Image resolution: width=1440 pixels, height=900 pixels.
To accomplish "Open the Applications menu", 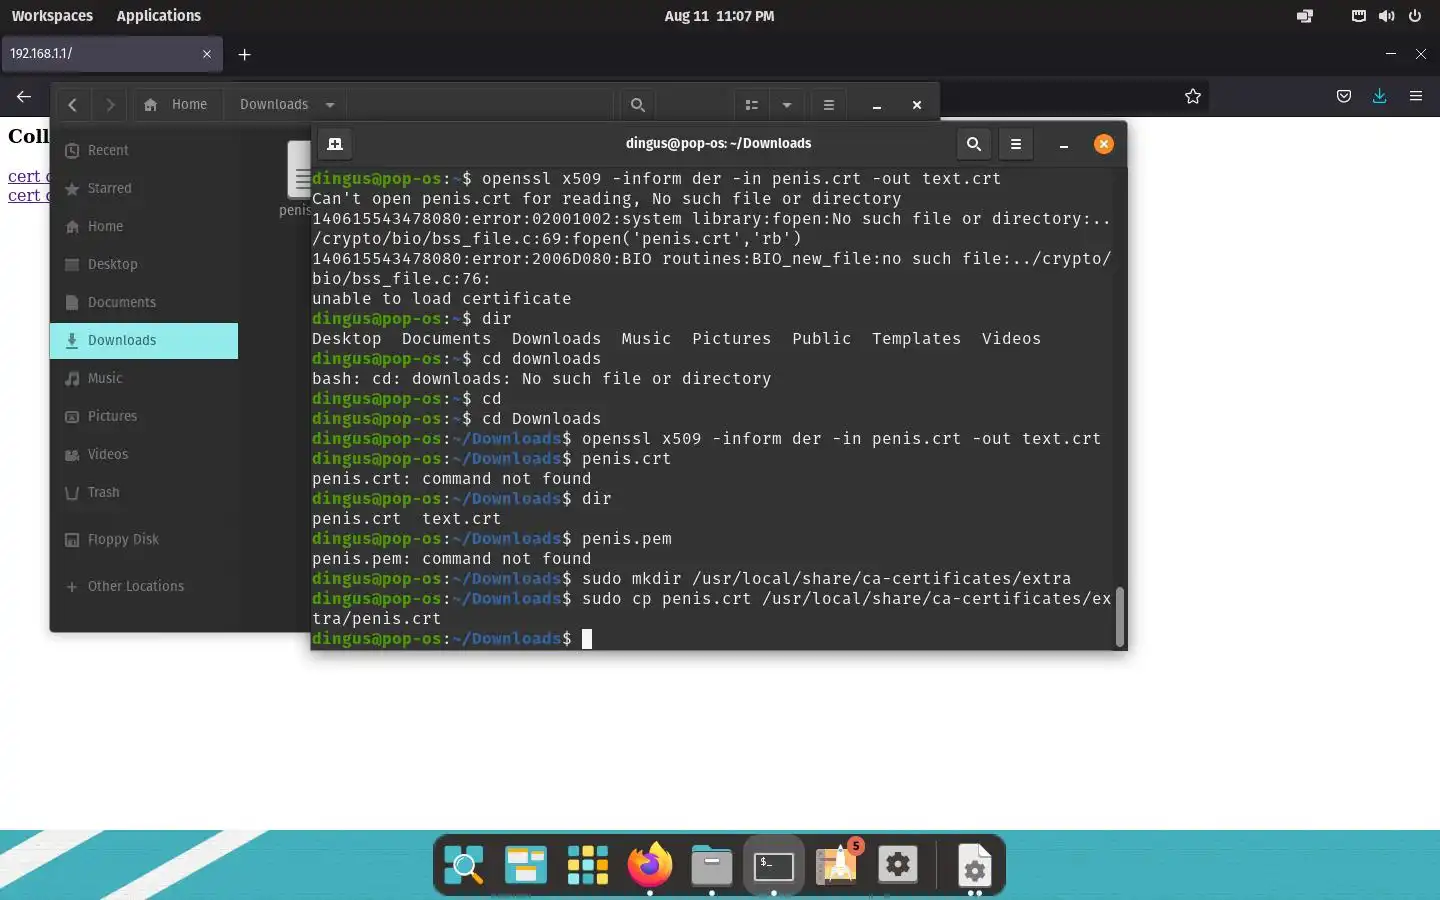I will coord(159,16).
